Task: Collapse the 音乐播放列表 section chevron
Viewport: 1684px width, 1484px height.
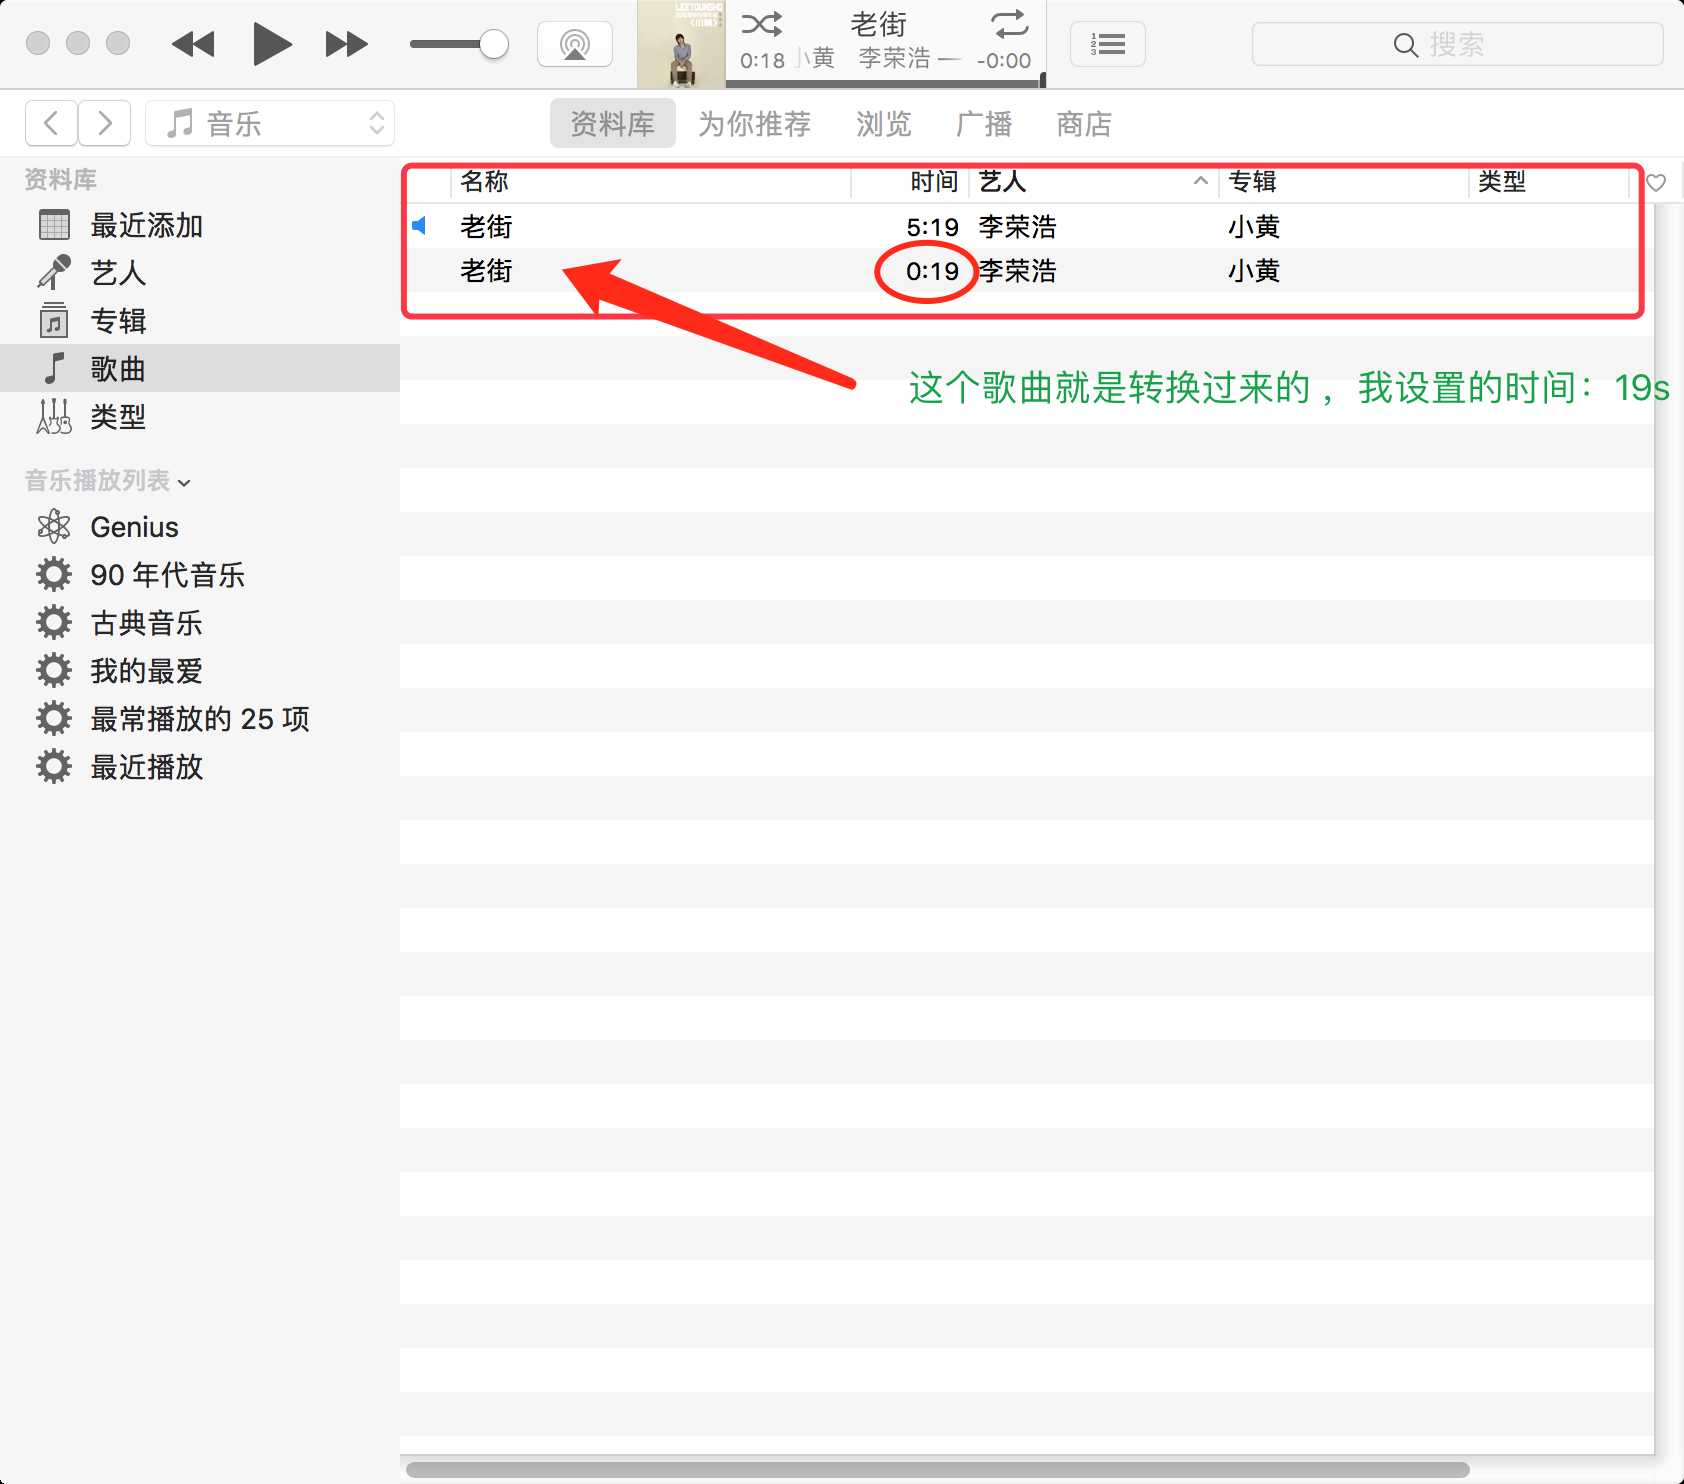Action: click(184, 483)
